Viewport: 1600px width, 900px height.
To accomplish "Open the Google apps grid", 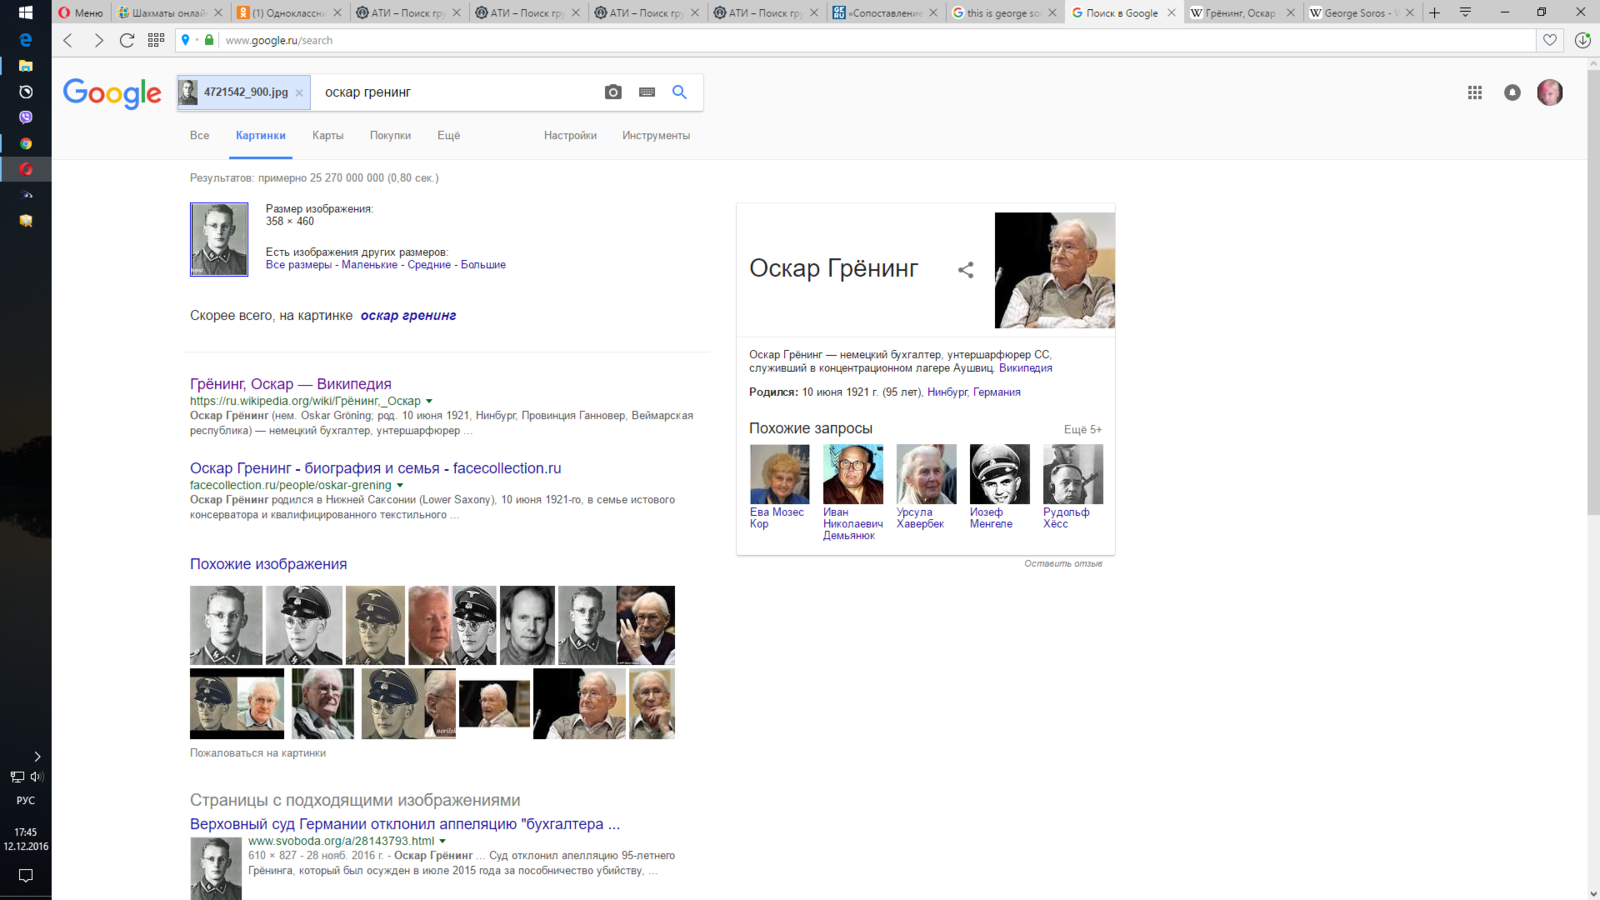I will coord(1474,92).
